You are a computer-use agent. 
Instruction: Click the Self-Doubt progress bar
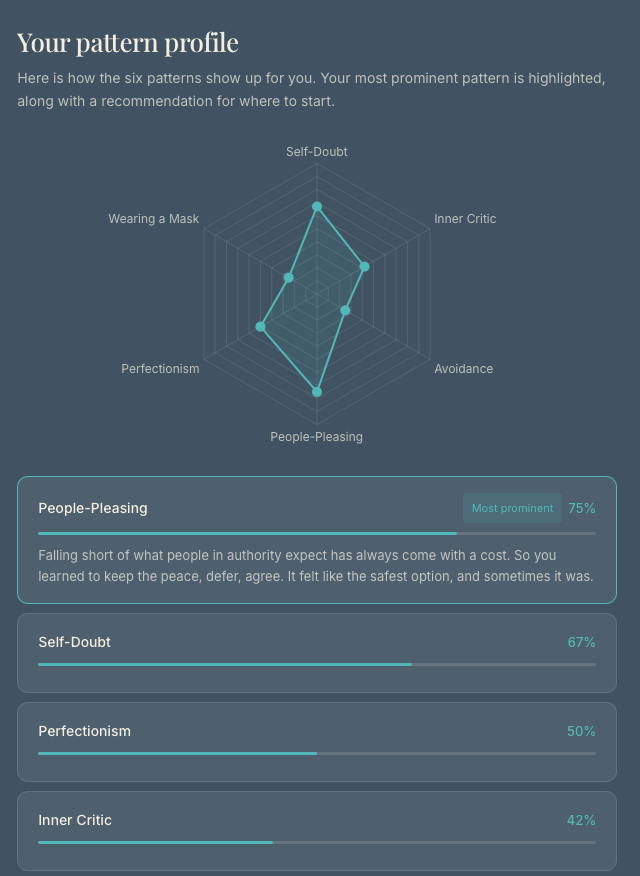[317, 664]
